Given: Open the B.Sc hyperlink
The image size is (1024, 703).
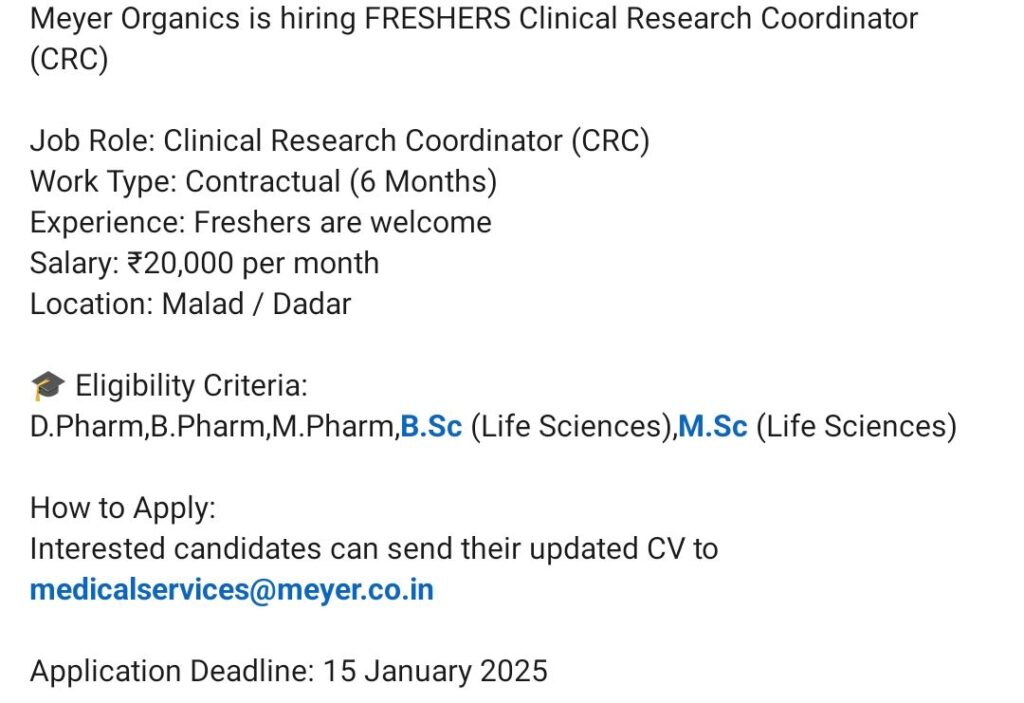Looking at the screenshot, I should 431,427.
